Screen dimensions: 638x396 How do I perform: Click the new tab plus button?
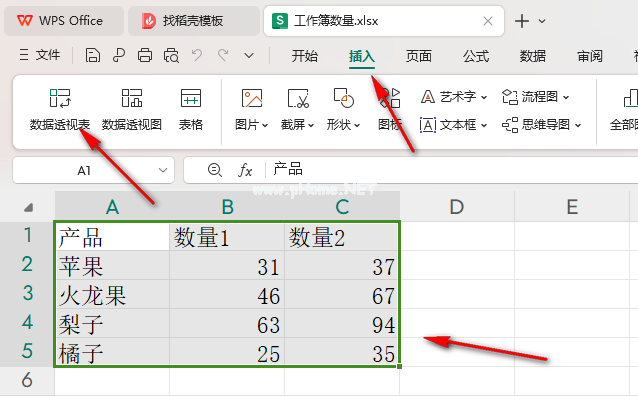click(522, 21)
